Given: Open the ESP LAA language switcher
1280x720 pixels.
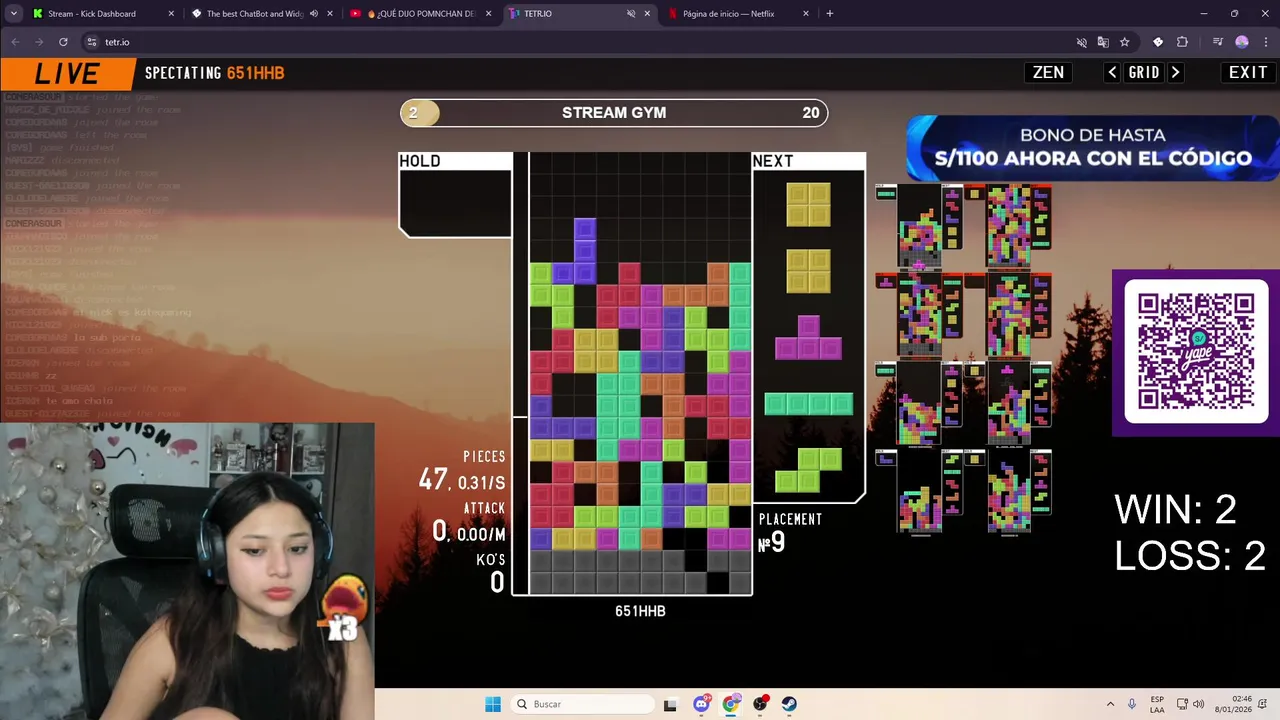Looking at the screenshot, I should 1157,704.
